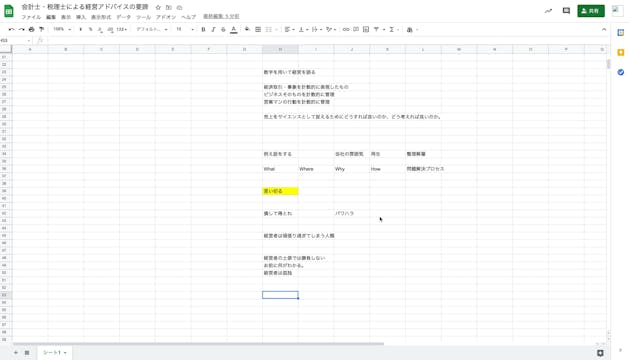Open horizontal align dropdown
Viewport: 629px width, 360px height.
(289, 29)
